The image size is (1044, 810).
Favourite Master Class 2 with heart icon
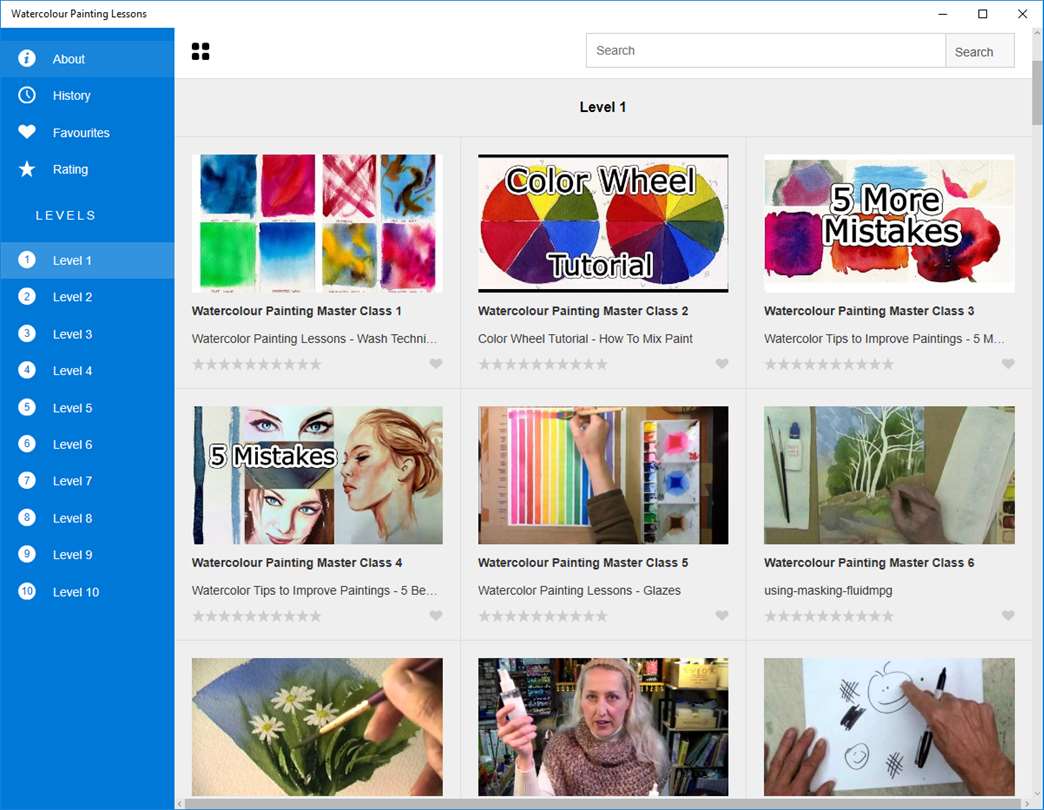click(x=722, y=363)
